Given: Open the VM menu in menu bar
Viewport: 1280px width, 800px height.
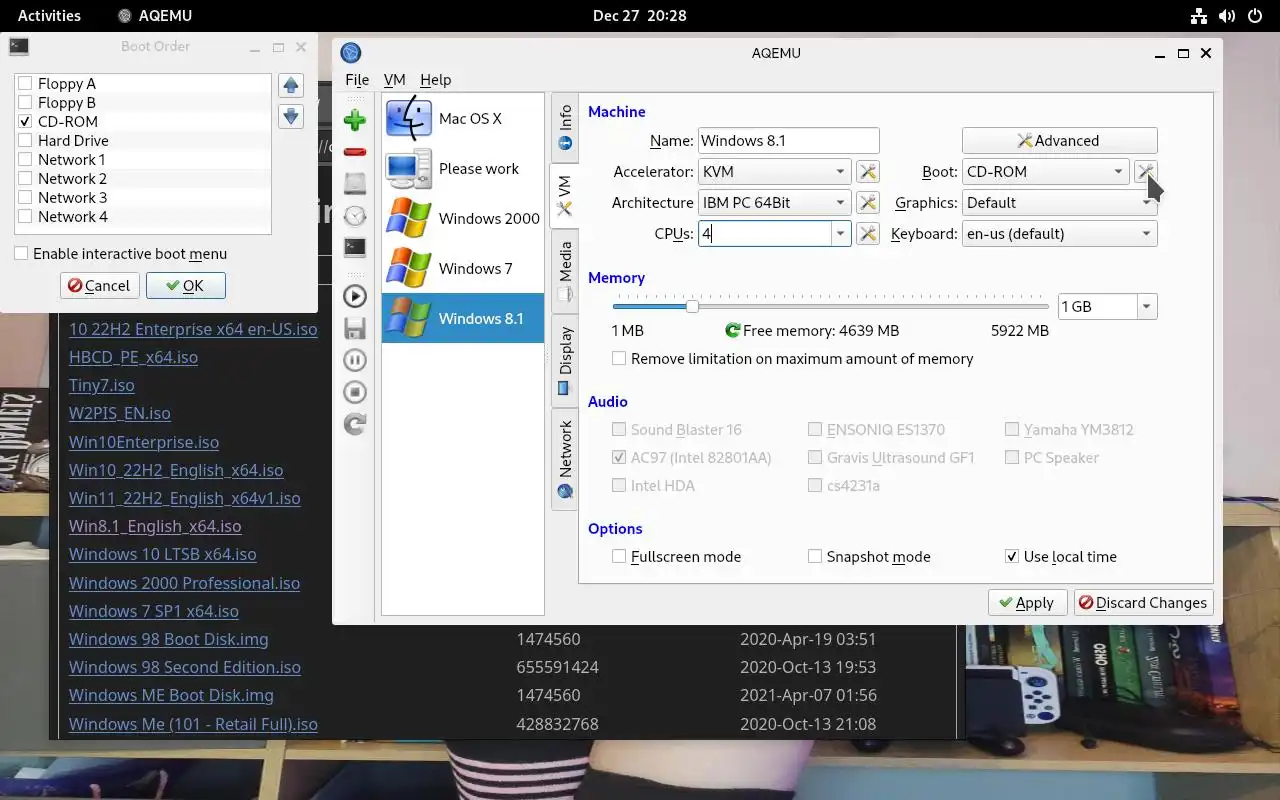Looking at the screenshot, I should point(394,80).
